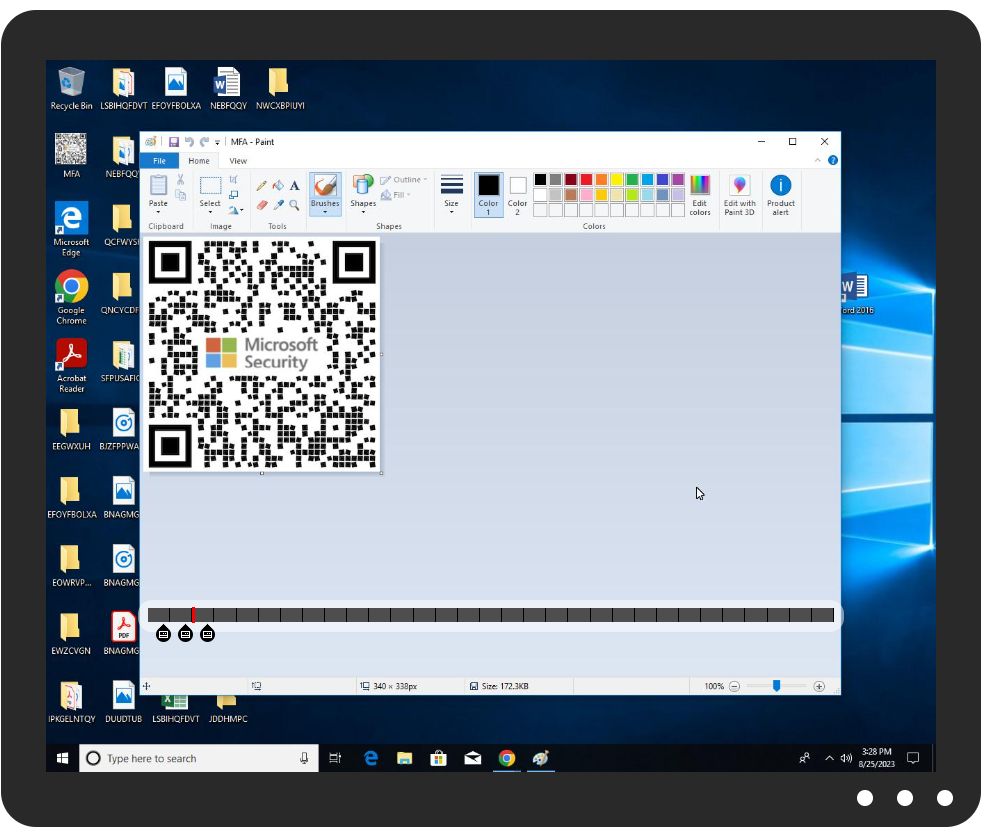
Task: Open the Paste dropdown arrow
Action: 158,213
